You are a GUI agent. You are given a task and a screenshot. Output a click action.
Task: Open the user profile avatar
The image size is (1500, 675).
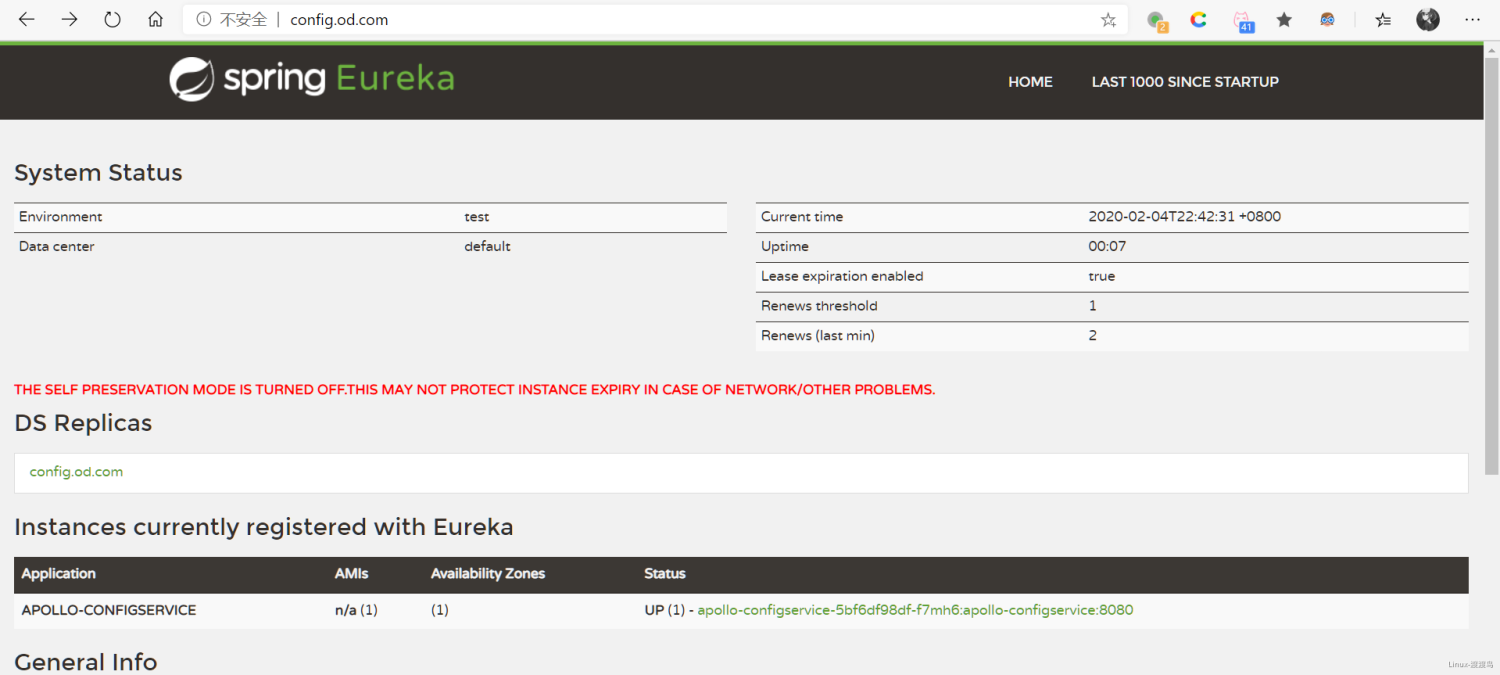1428,20
